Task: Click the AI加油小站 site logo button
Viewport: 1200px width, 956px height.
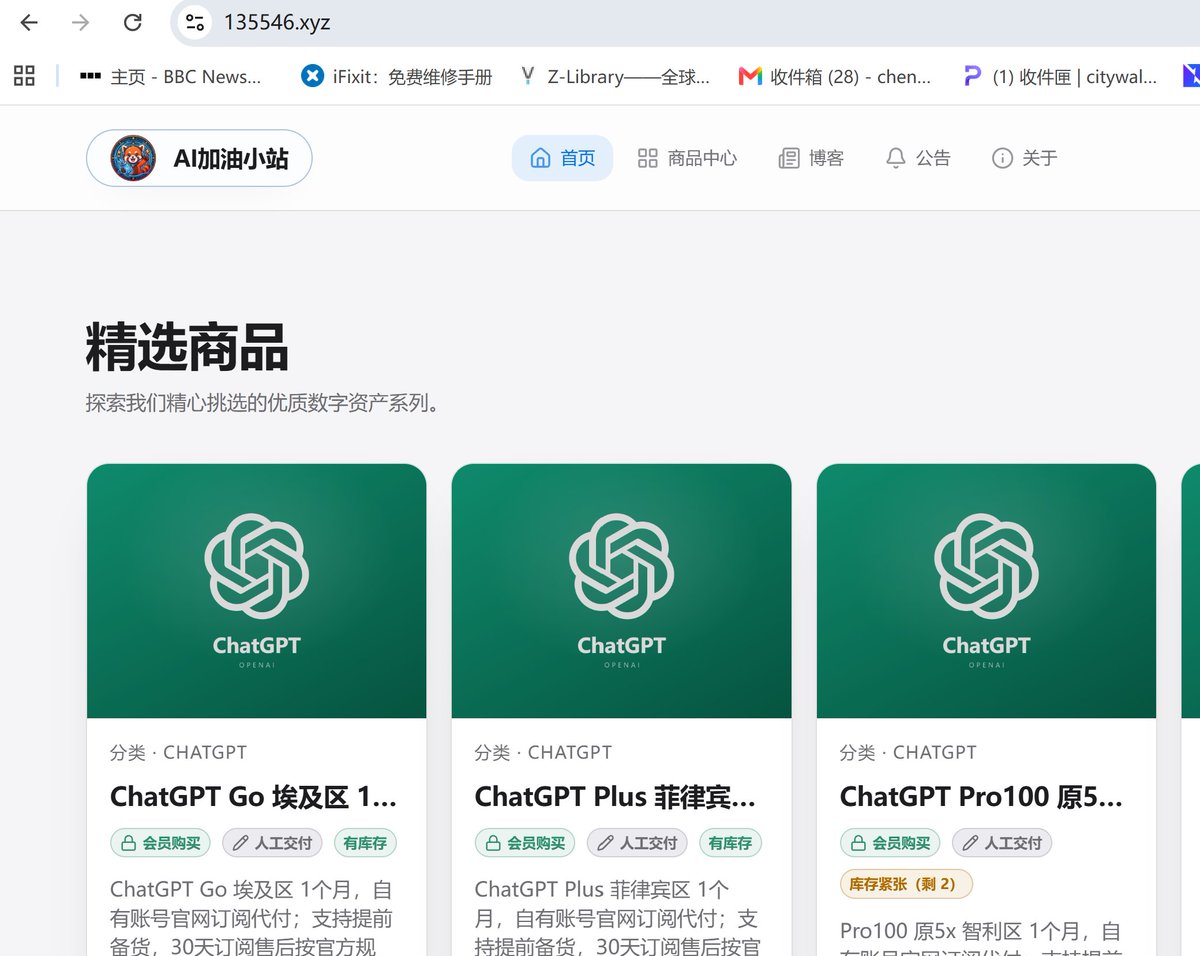Action: tap(199, 158)
